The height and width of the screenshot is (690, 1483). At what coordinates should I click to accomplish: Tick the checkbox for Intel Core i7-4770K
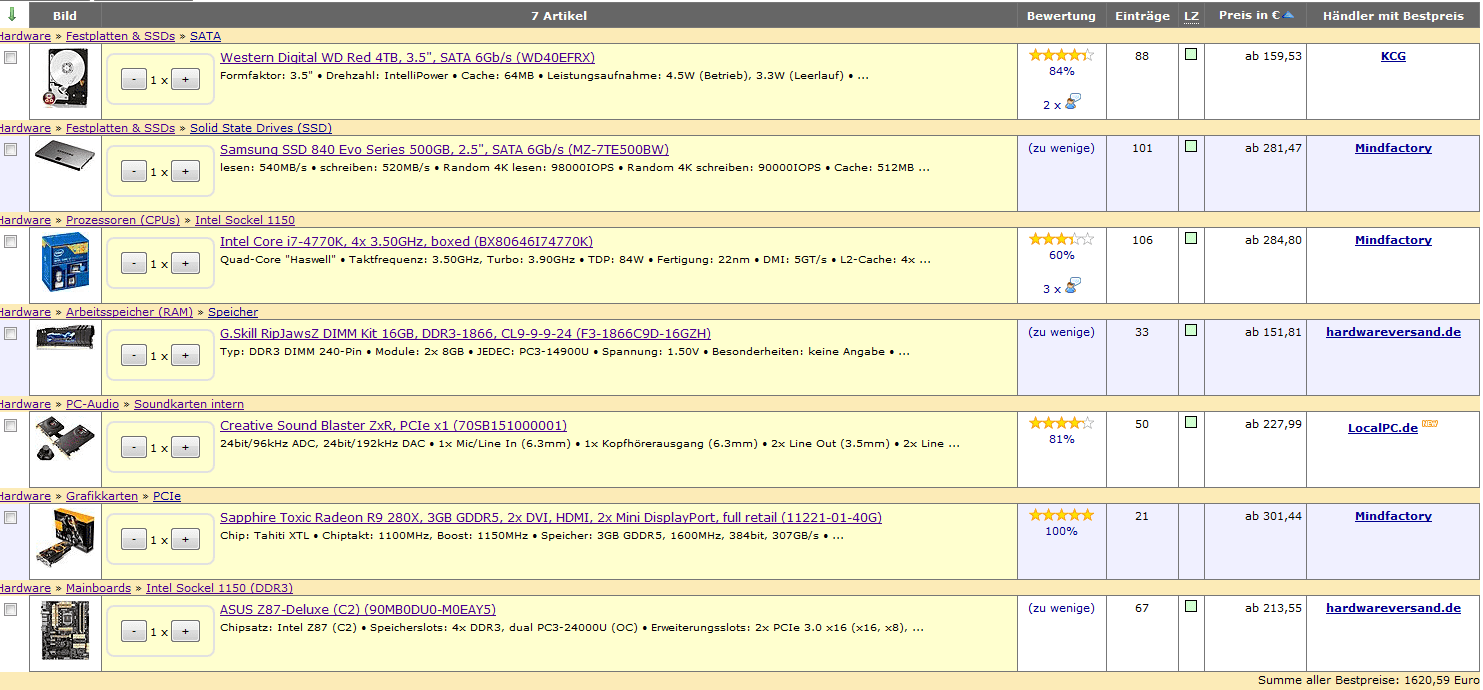11,242
